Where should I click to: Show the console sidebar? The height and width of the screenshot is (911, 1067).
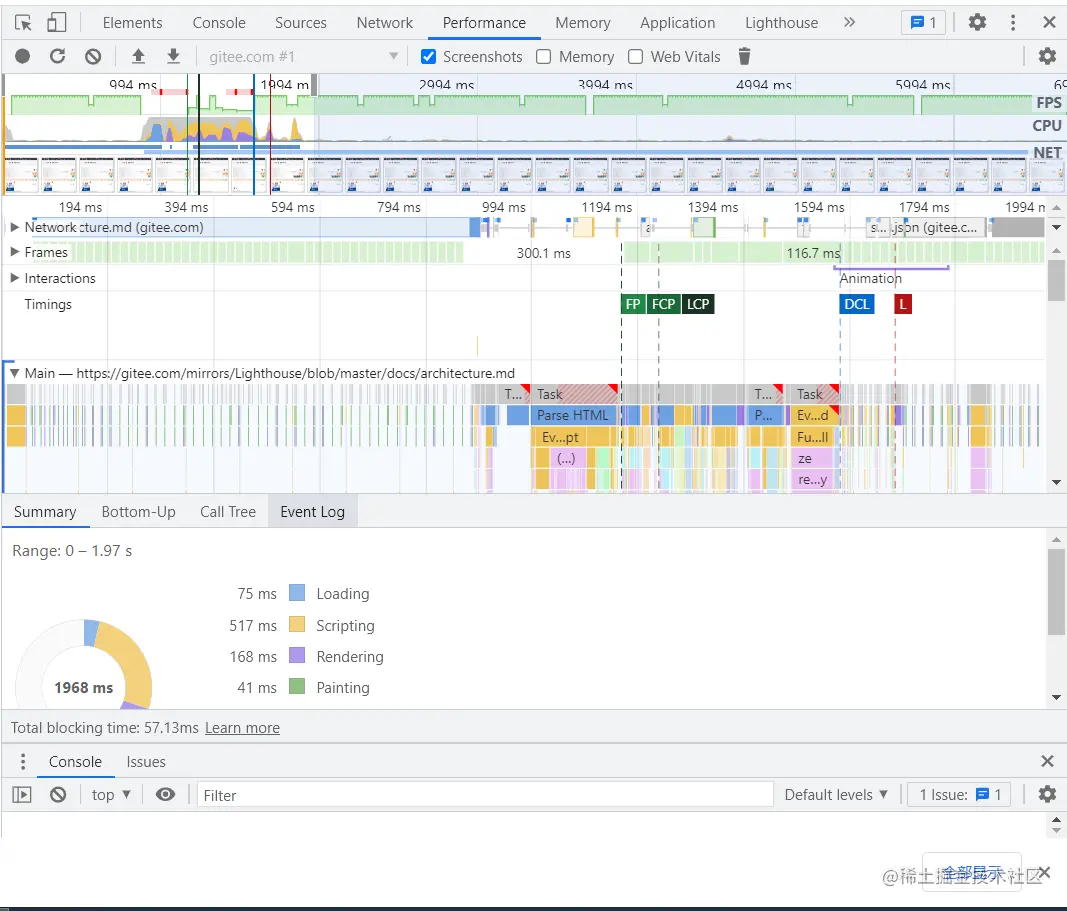click(22, 795)
